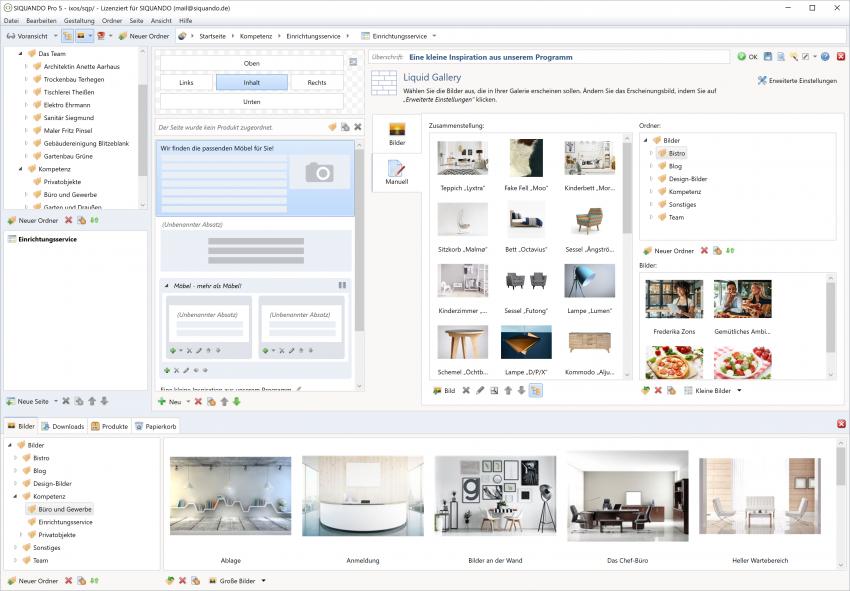This screenshot has height=591, width=850.
Task: Open the Manuell panel in the gallery sidebar
Action: (x=396, y=173)
